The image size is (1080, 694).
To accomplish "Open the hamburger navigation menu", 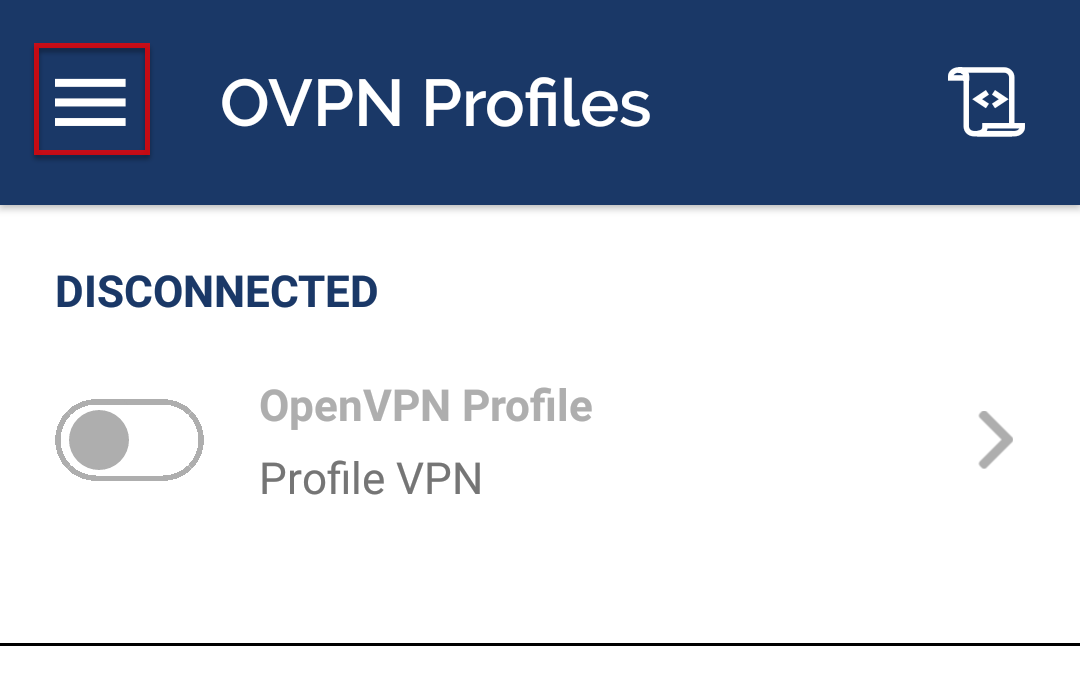I will 91,101.
